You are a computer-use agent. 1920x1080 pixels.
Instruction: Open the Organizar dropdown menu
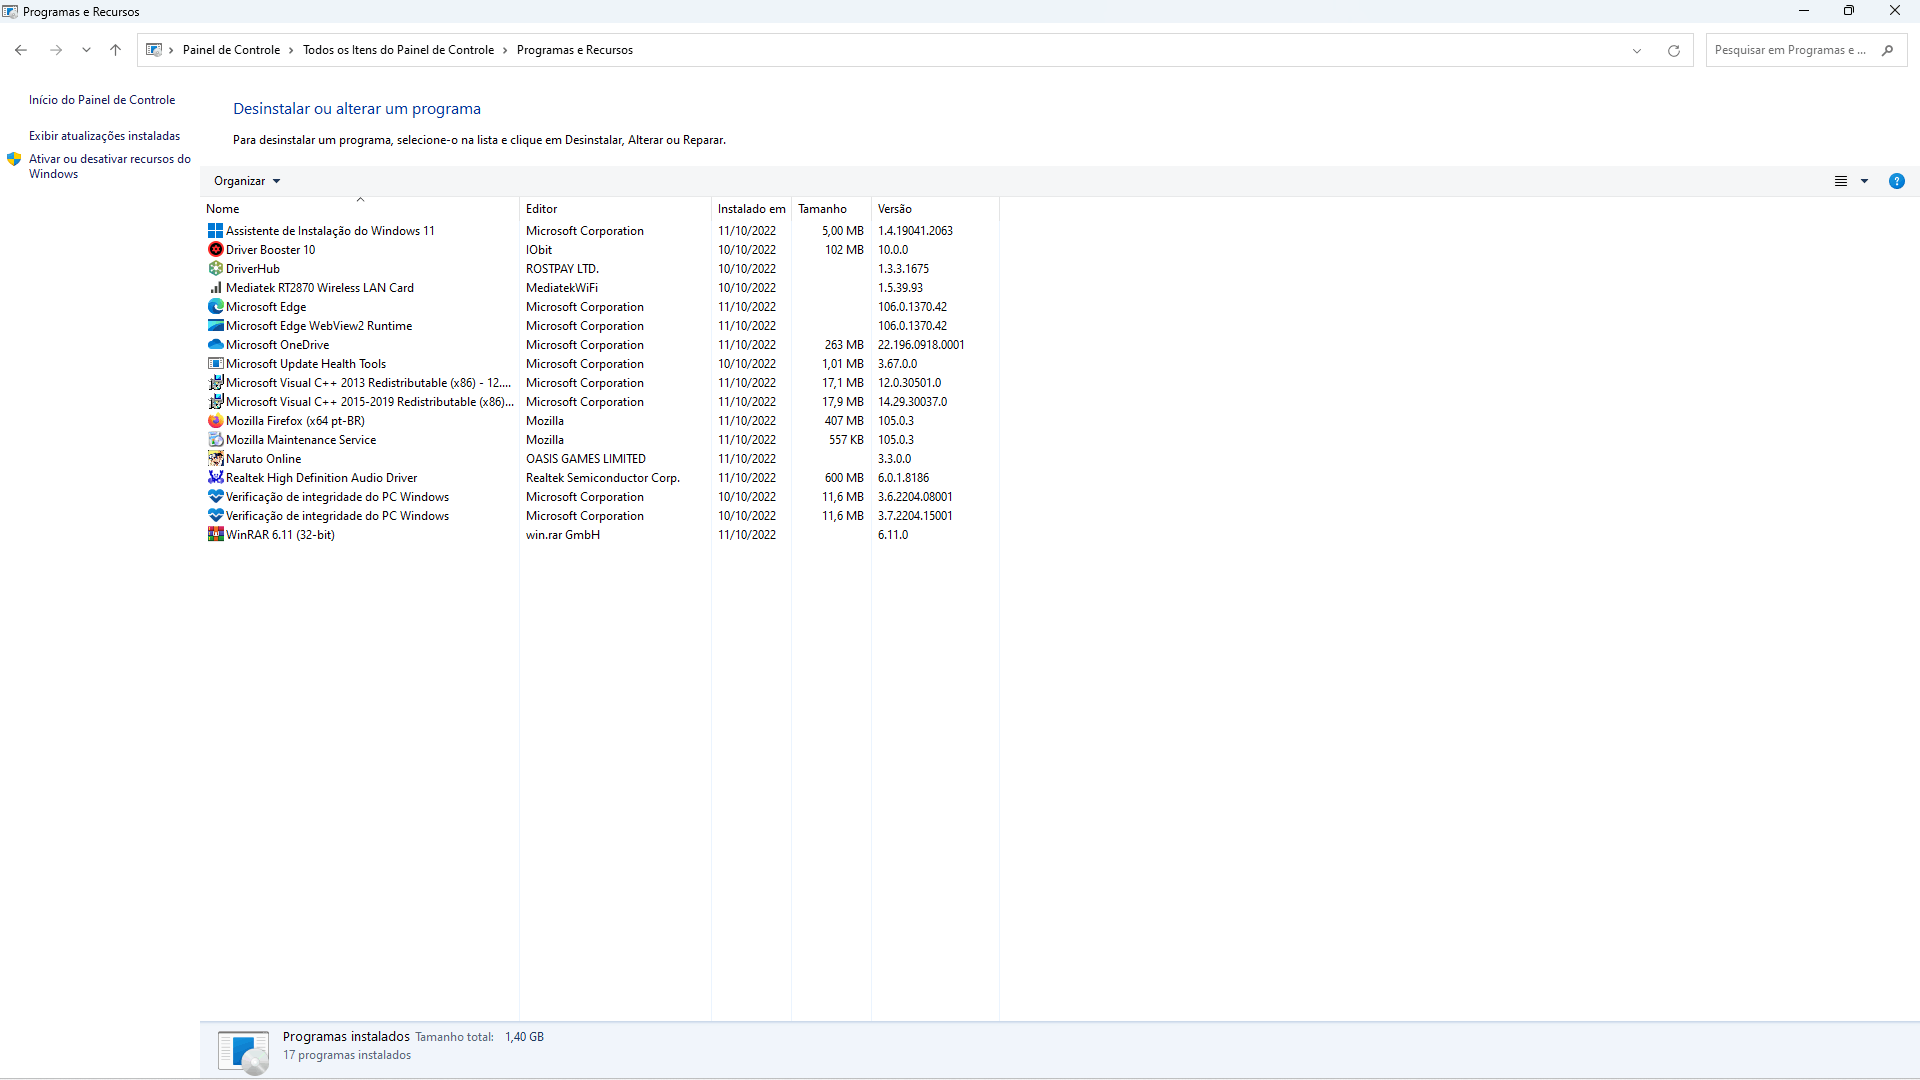[x=247, y=181]
